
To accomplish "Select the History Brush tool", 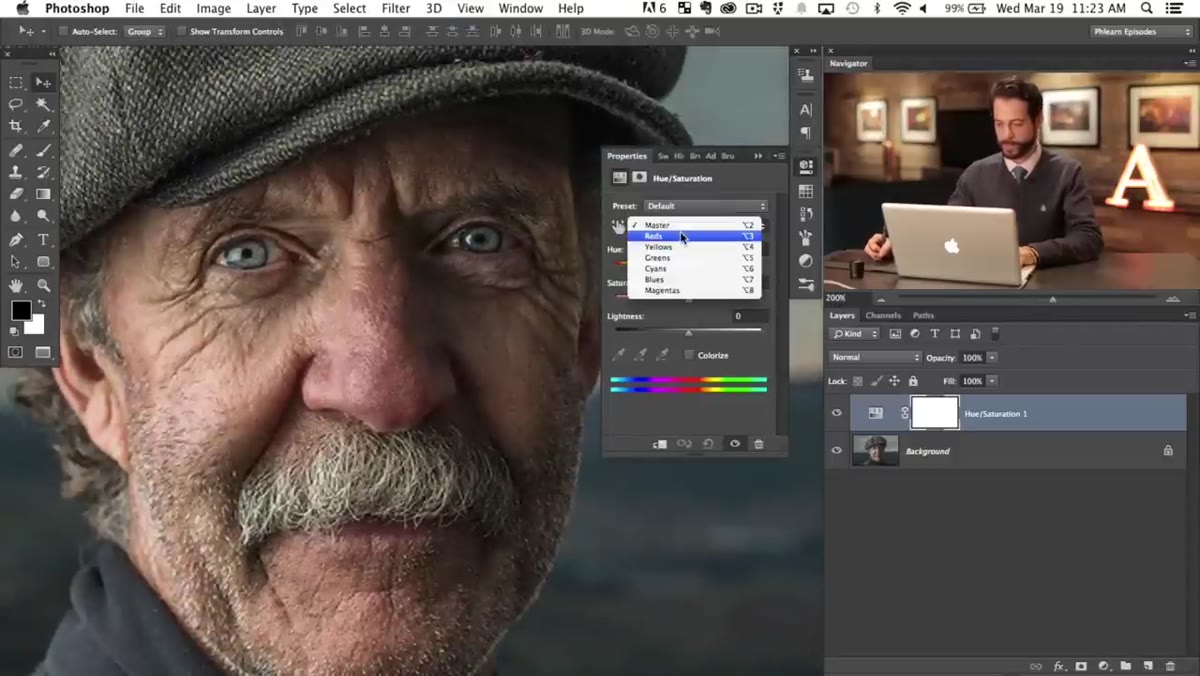I will tap(43, 172).
